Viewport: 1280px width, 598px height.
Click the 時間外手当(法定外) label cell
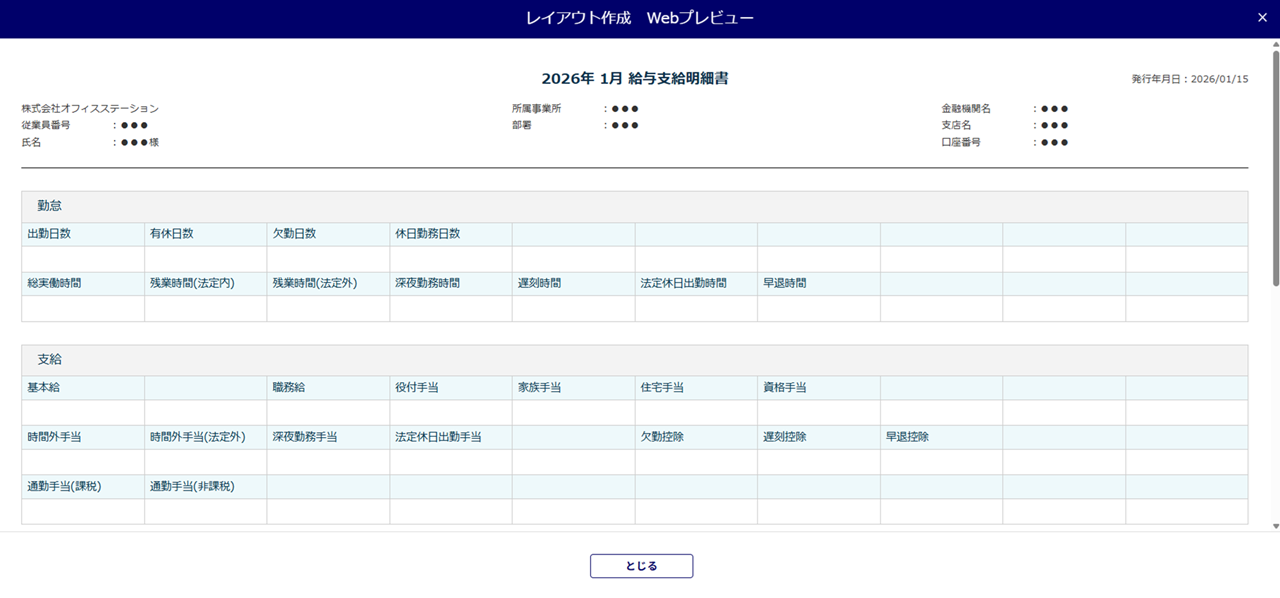click(x=197, y=437)
